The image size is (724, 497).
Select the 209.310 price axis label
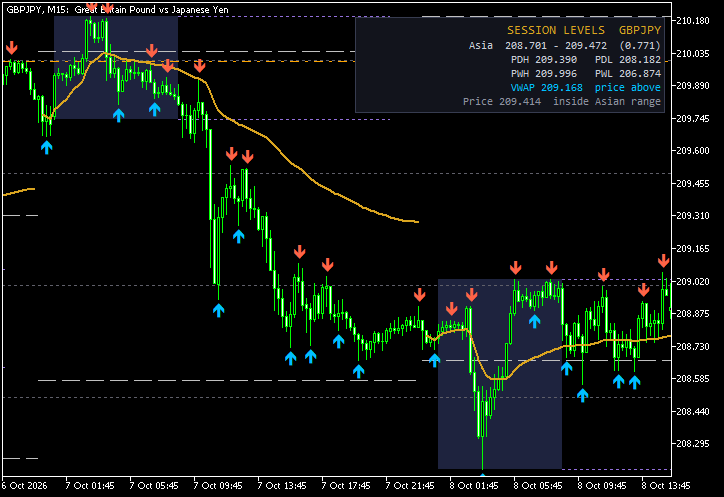coord(693,216)
